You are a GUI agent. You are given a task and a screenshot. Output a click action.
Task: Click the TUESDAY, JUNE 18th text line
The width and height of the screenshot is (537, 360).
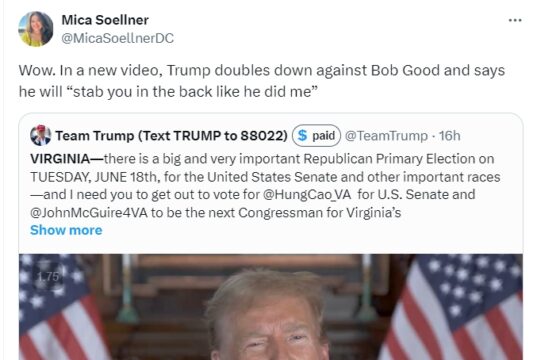(x=265, y=177)
